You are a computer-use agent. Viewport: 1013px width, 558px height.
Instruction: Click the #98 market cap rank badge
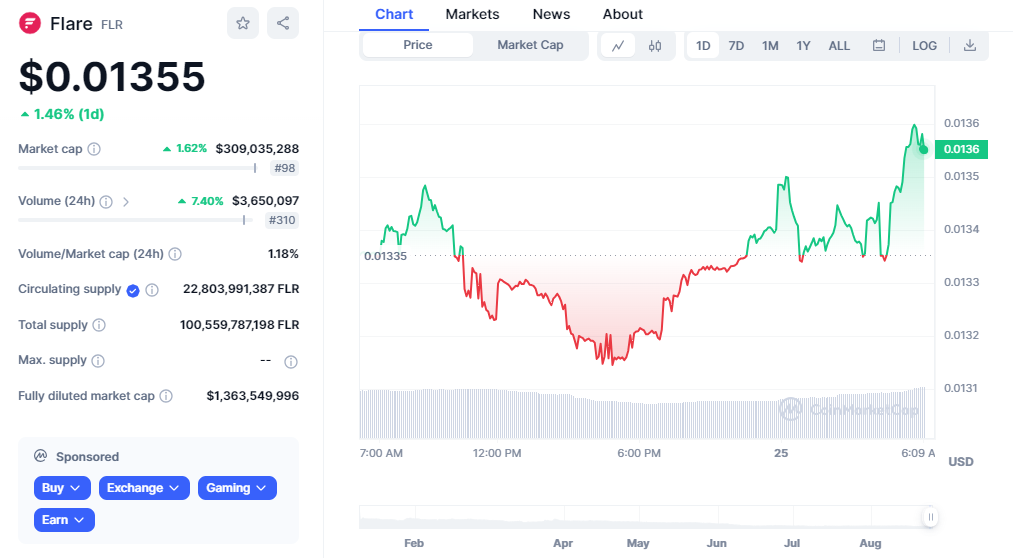click(x=285, y=169)
